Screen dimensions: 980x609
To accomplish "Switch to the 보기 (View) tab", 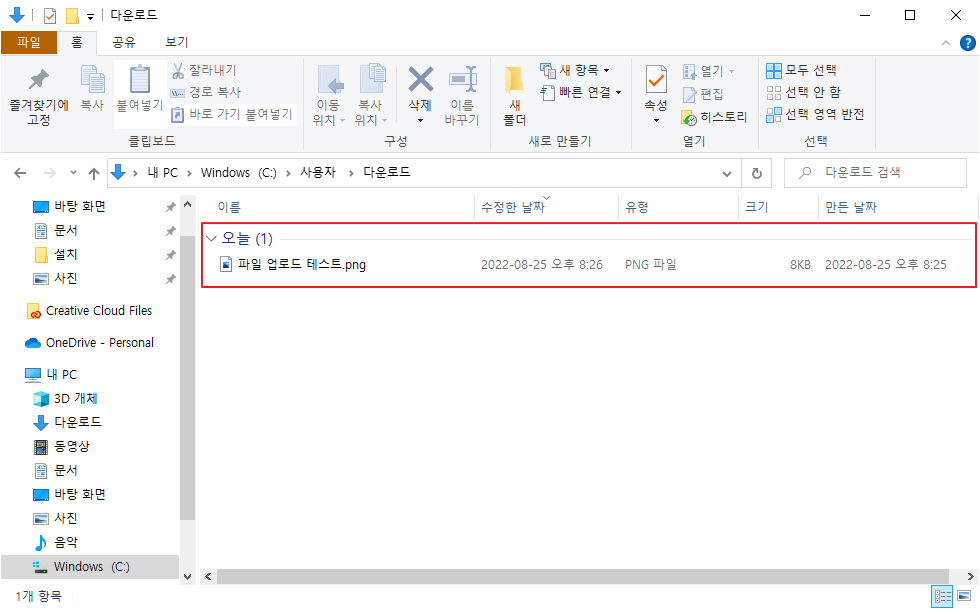I will (x=176, y=42).
